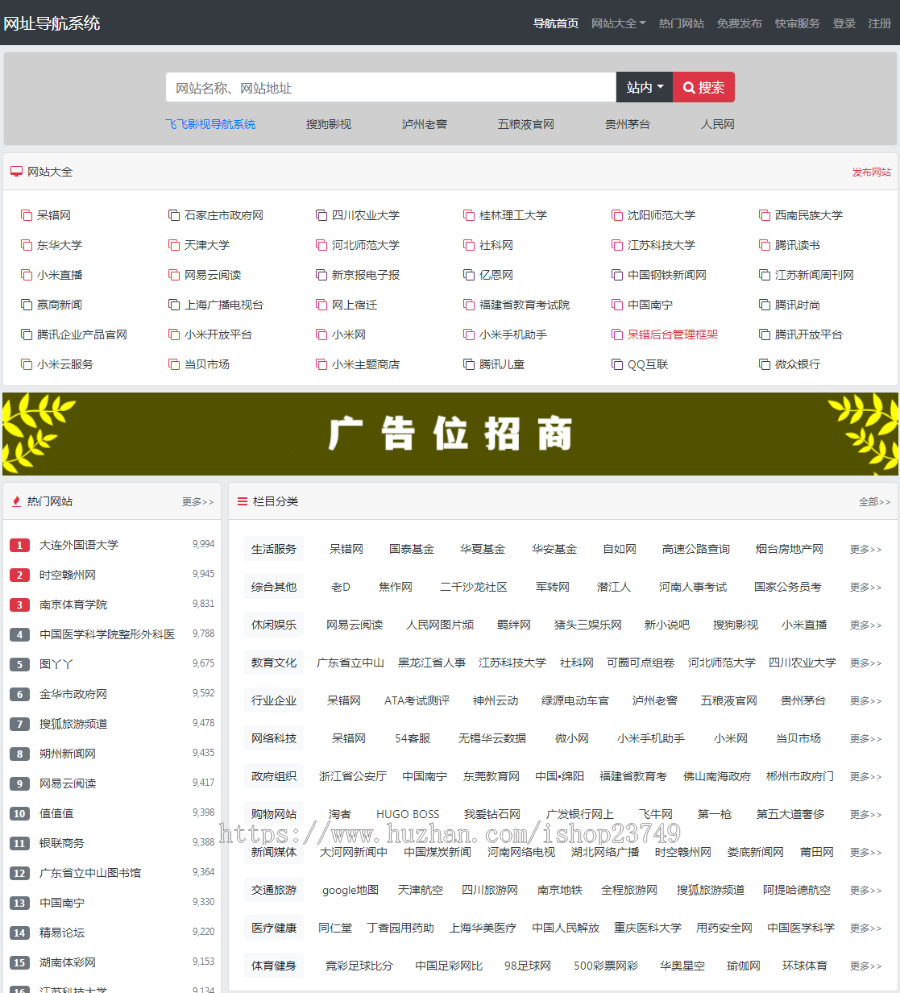
Task: Show more of the 休闲娱乐 category
Action: (866, 625)
